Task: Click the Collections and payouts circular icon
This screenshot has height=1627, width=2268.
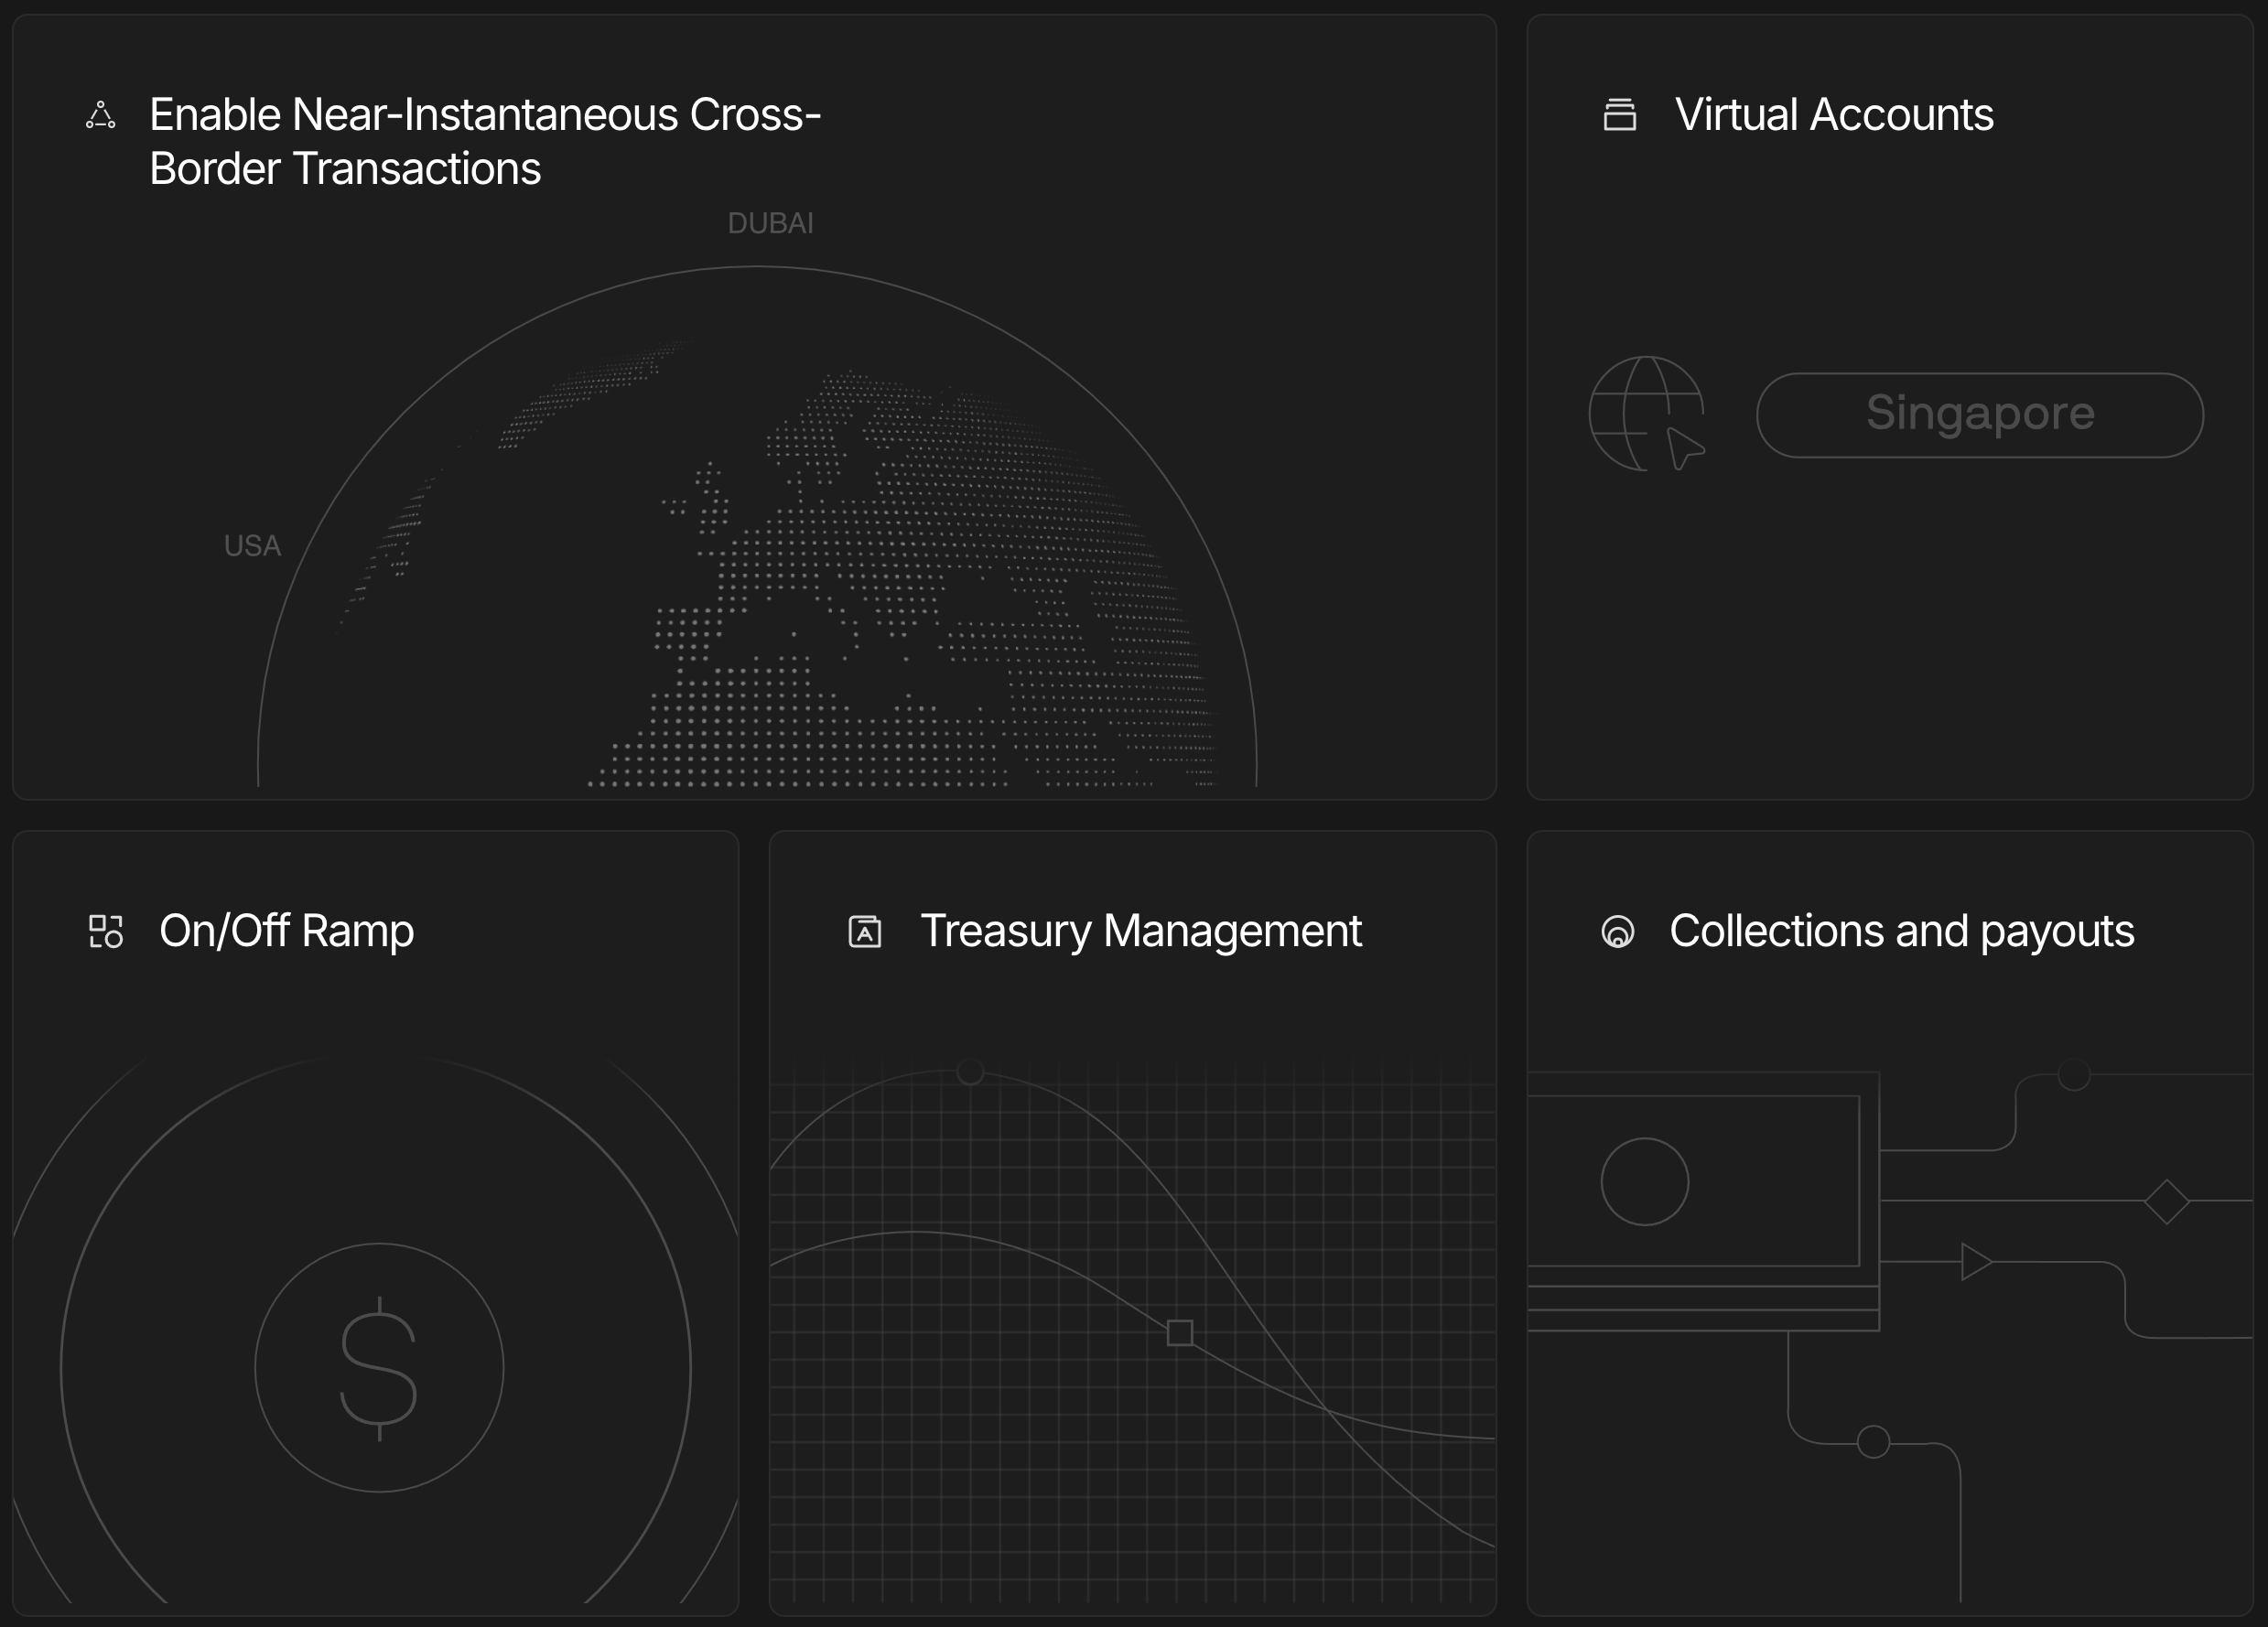Action: 1618,932
